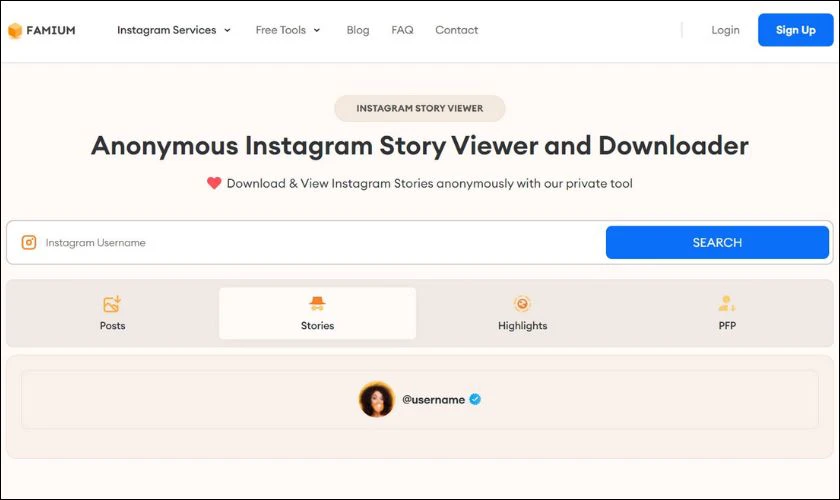Click the PFP person download icon
The width and height of the screenshot is (840, 500).
tap(727, 303)
